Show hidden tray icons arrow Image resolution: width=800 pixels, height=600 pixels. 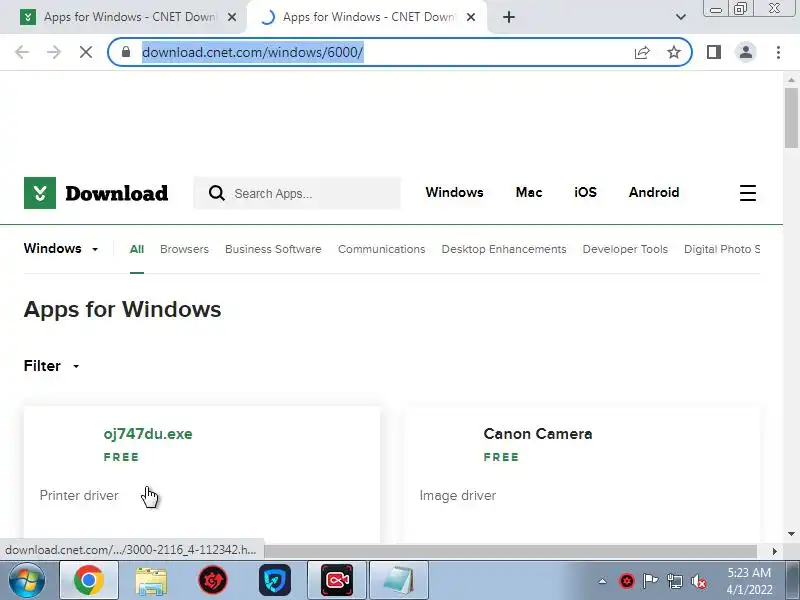[x=603, y=581]
